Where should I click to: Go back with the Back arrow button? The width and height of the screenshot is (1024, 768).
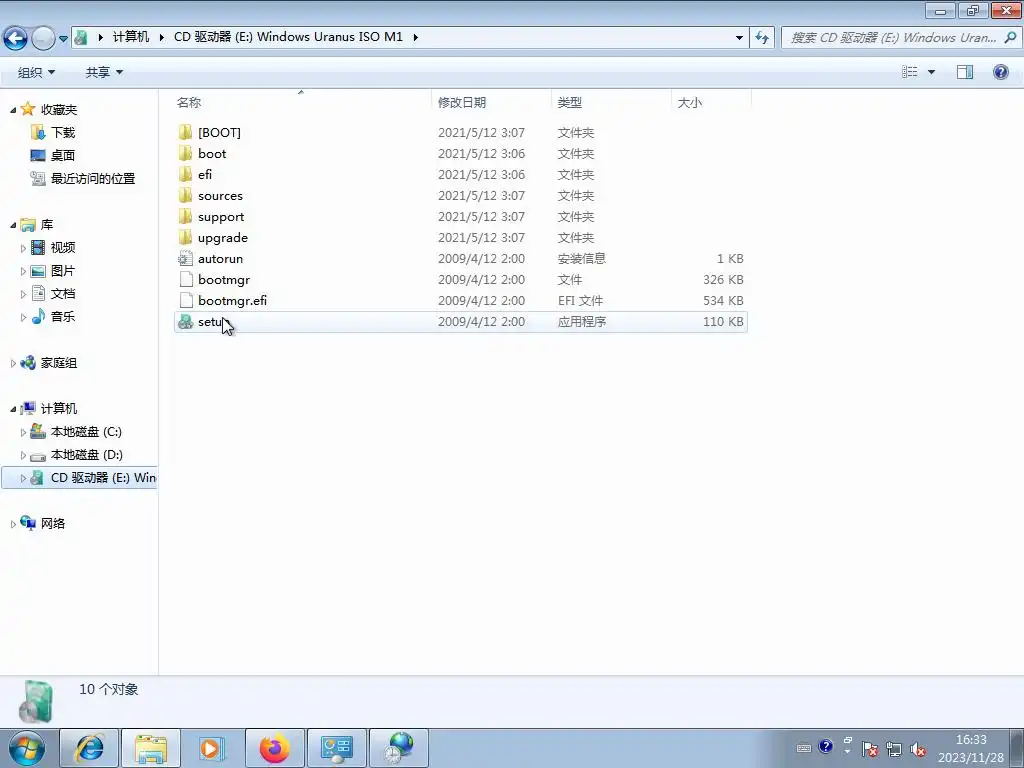(16, 39)
